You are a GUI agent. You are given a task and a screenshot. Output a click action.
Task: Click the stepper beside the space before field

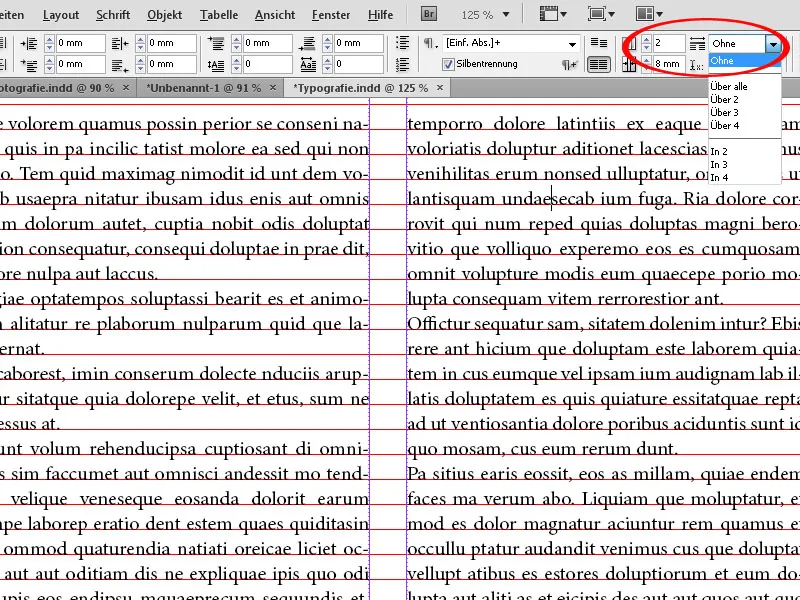coord(236,43)
